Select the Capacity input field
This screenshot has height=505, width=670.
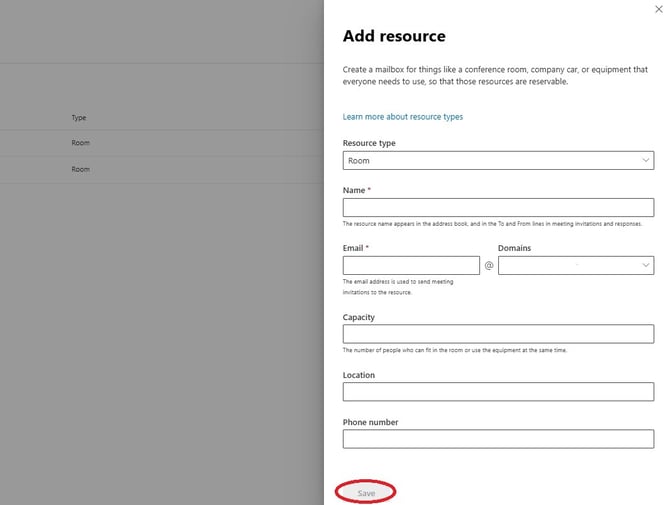tap(497, 334)
